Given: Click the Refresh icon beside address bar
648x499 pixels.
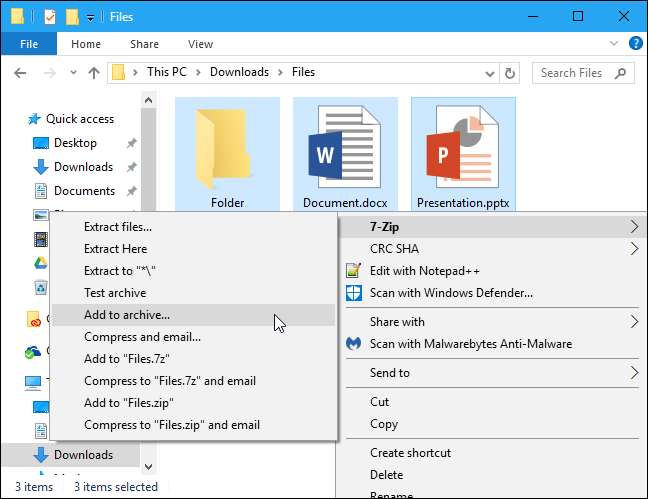Looking at the screenshot, I should pos(511,73).
